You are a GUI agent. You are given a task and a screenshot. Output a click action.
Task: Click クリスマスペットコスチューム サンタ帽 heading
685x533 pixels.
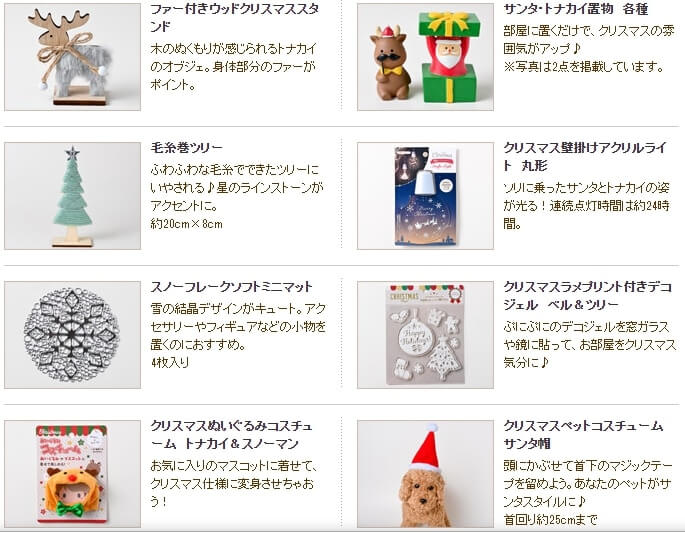click(583, 435)
